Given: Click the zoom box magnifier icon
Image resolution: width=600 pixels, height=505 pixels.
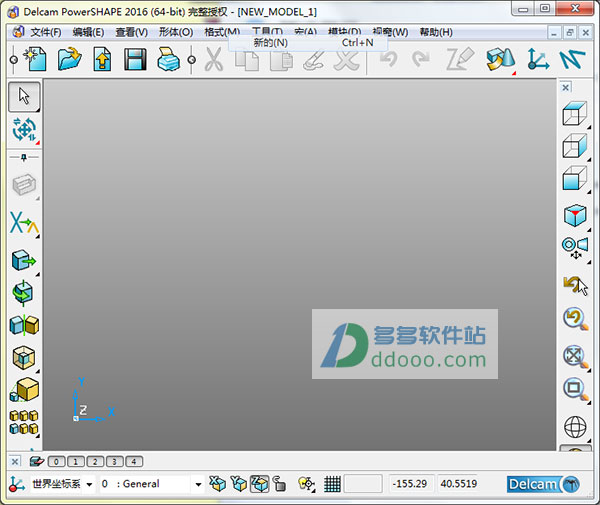Looking at the screenshot, I should coord(575,389).
